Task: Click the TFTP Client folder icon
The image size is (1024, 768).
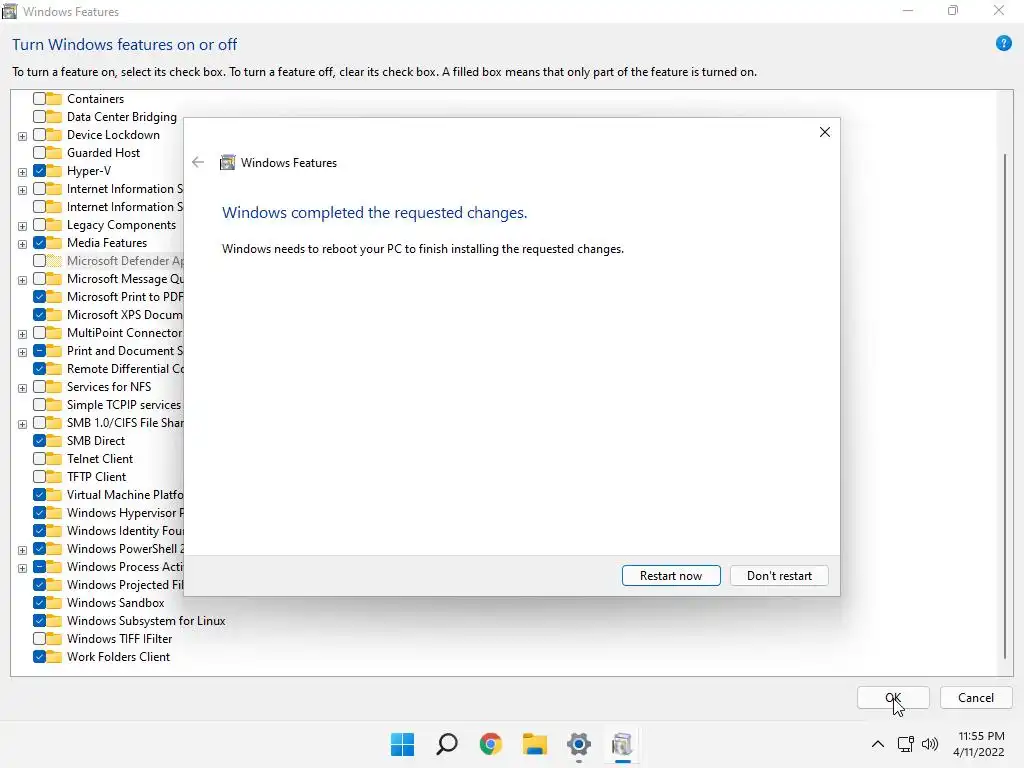Action: pos(54,477)
